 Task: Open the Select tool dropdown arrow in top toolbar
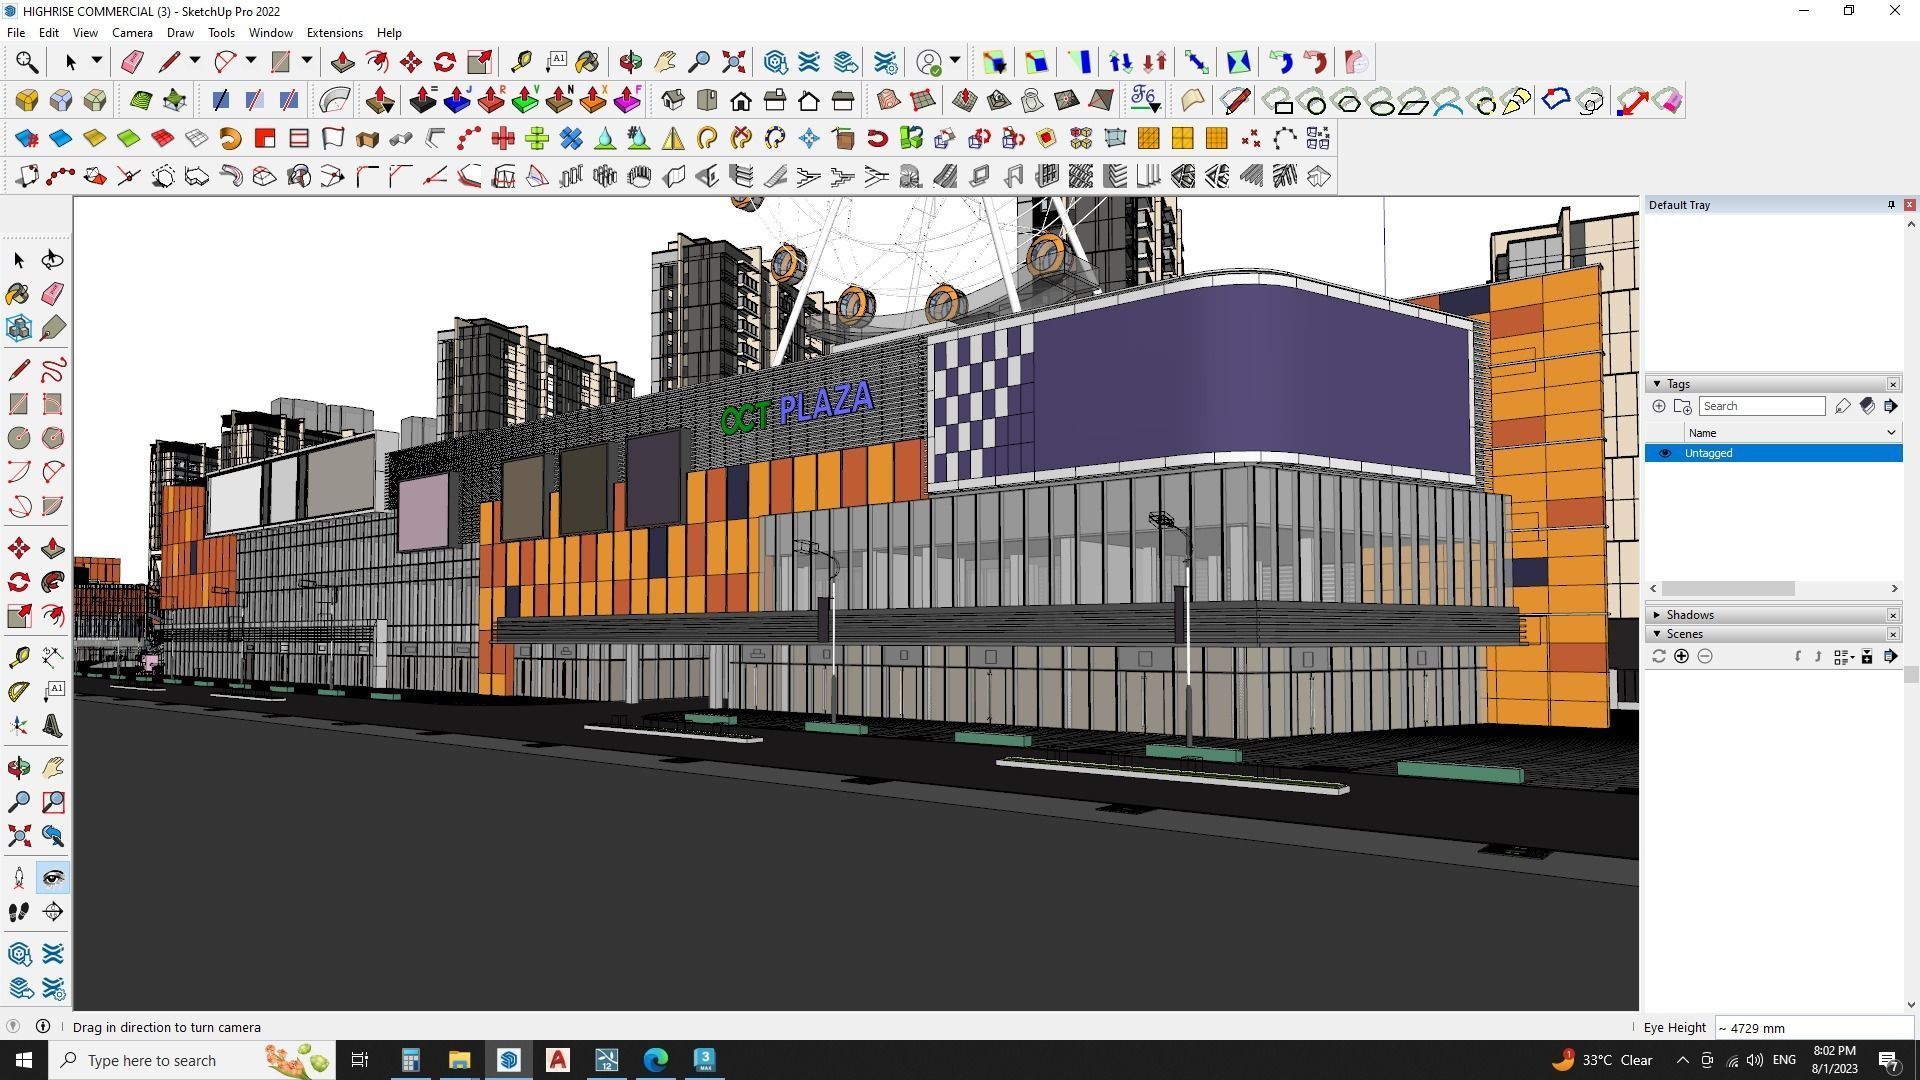97,61
